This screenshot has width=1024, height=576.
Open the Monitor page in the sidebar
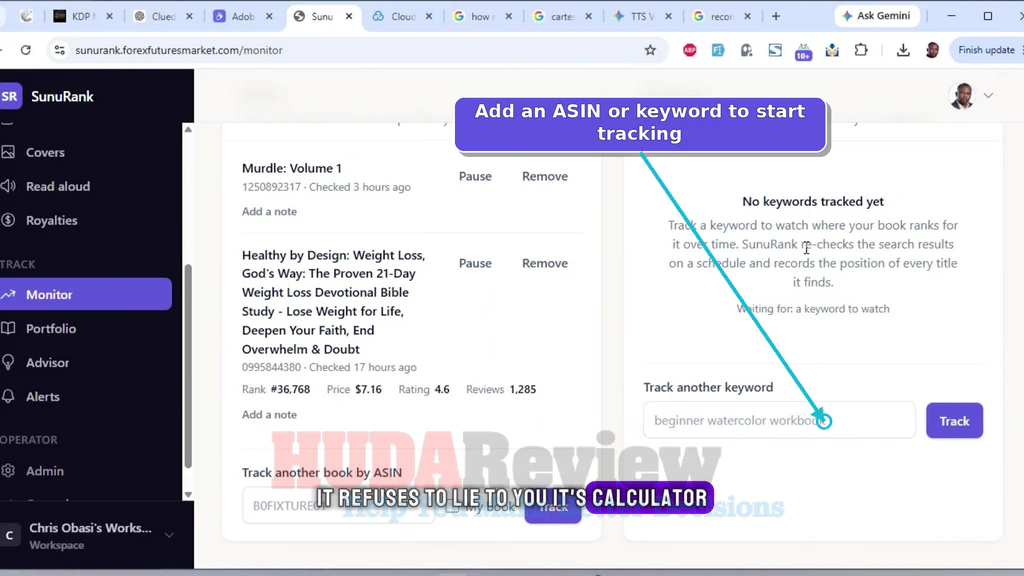click(86, 295)
